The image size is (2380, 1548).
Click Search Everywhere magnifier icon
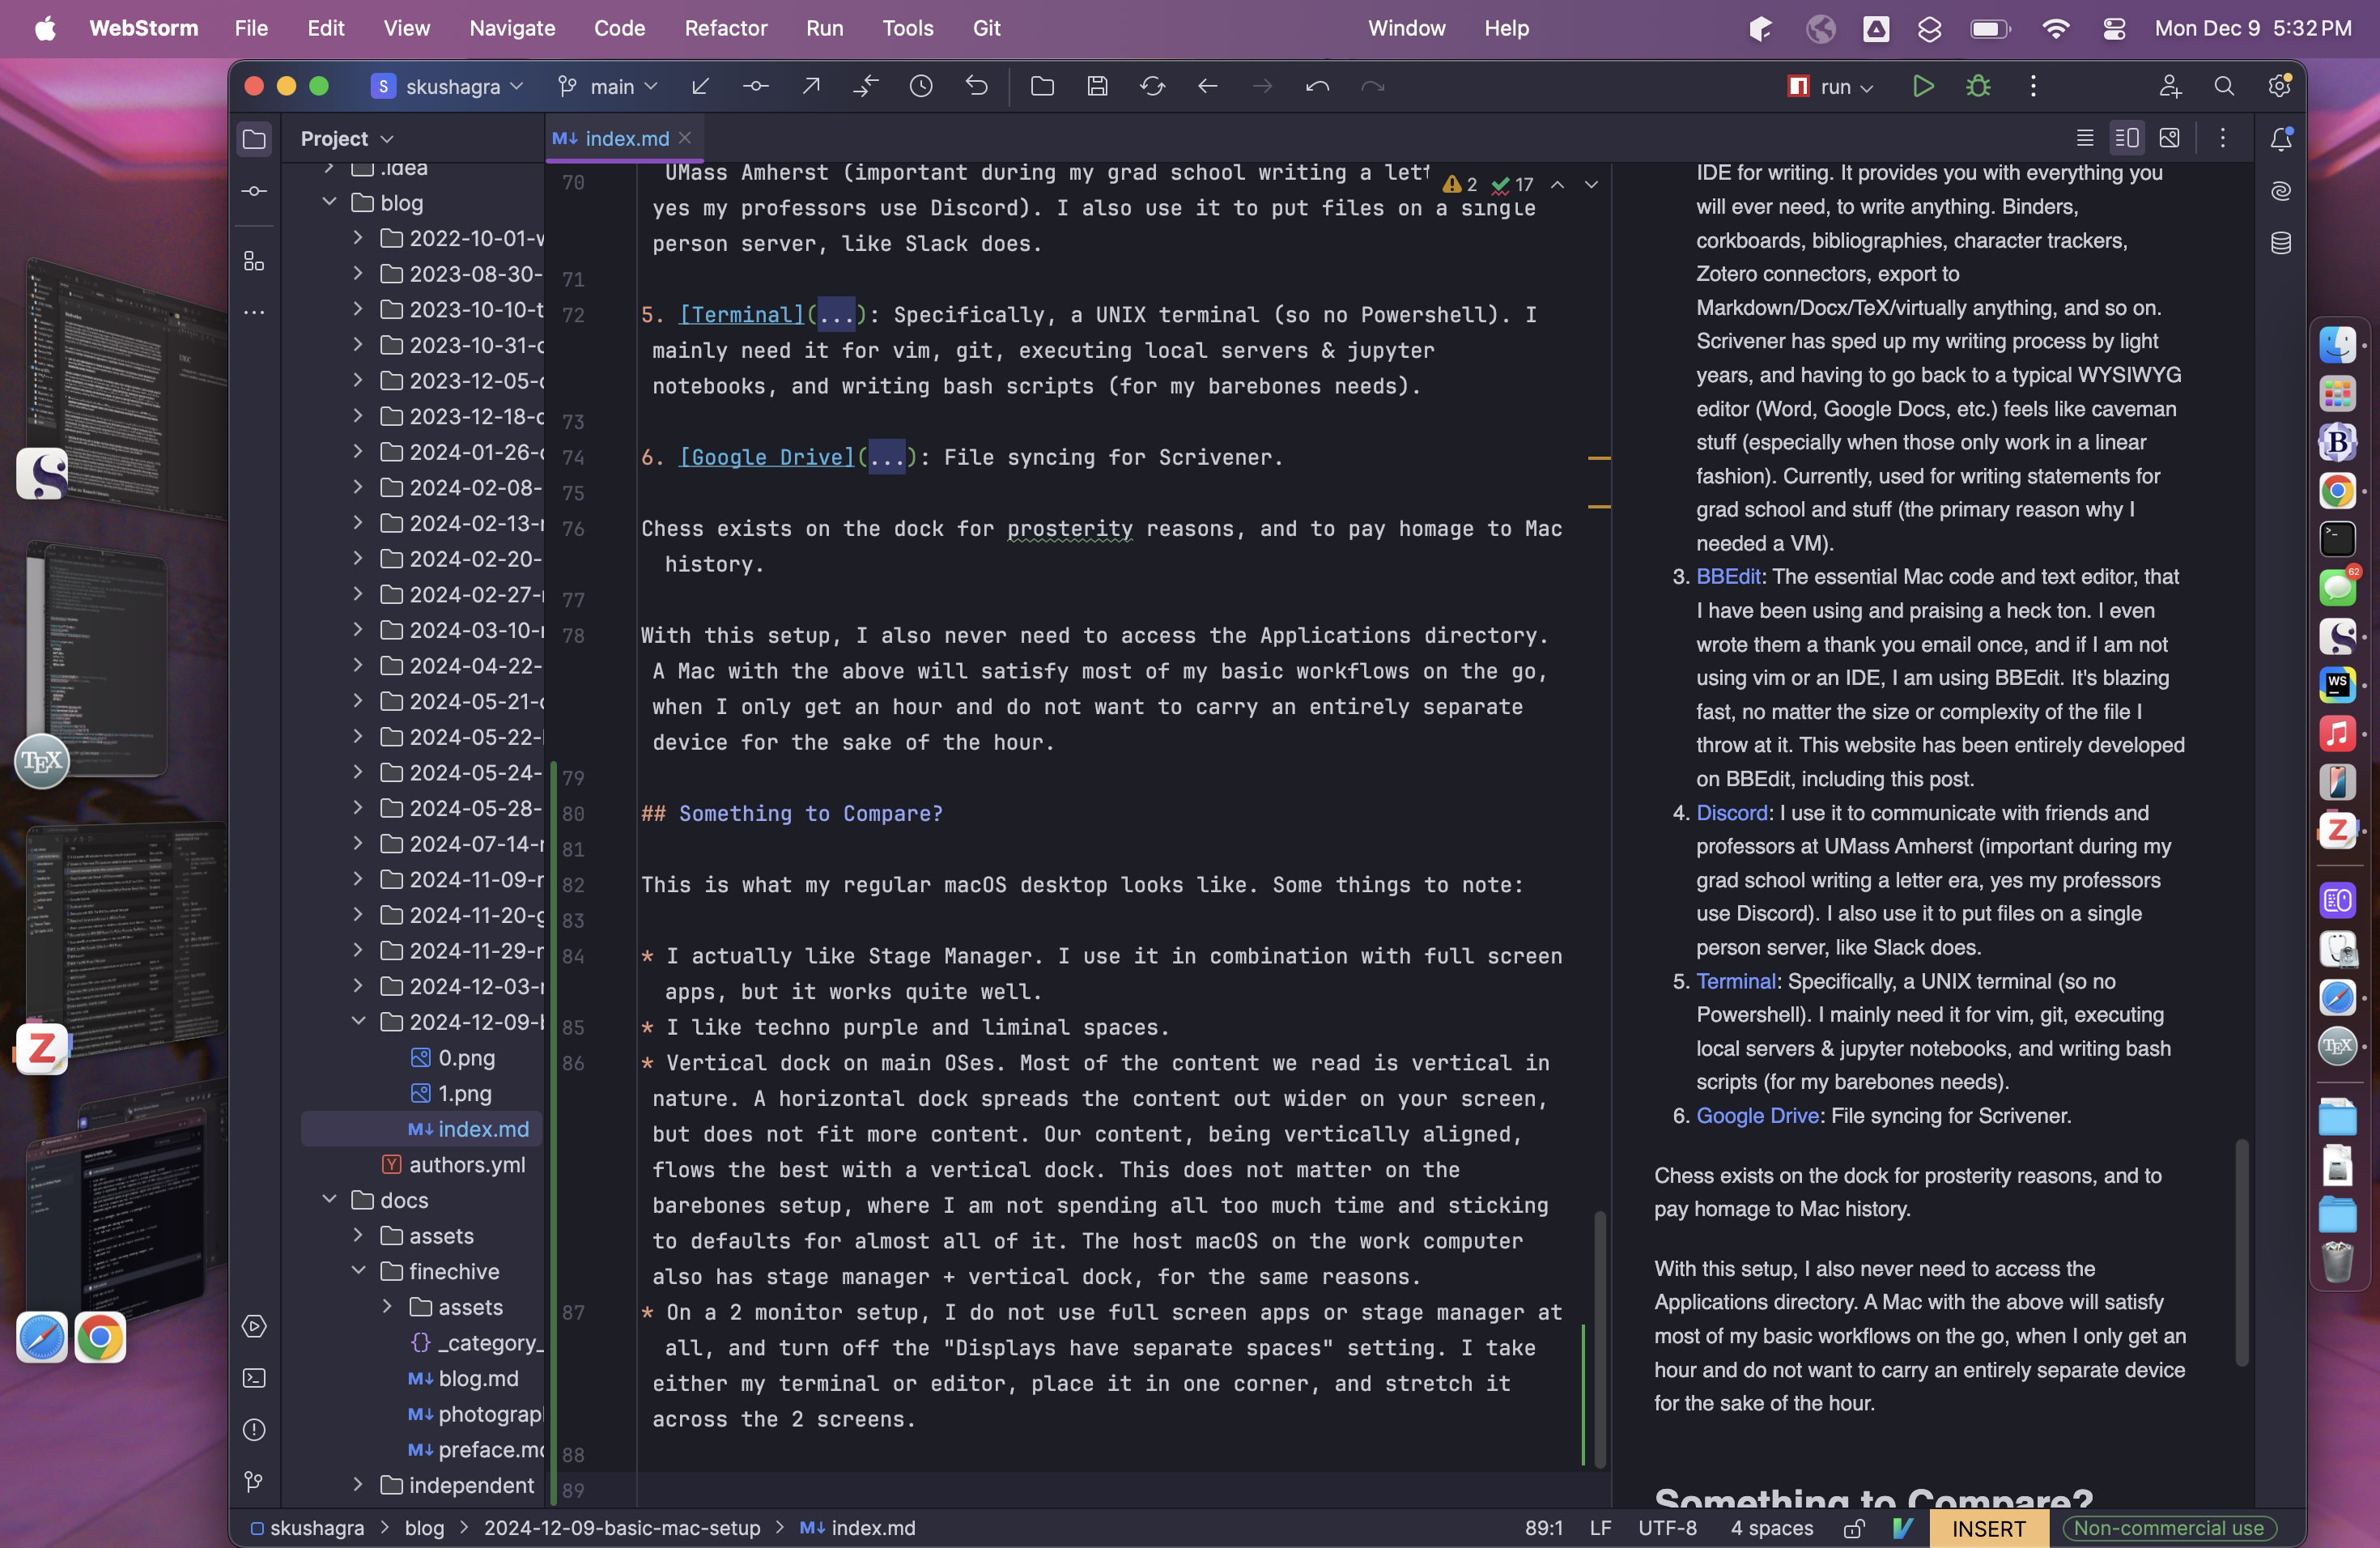(x=2223, y=87)
